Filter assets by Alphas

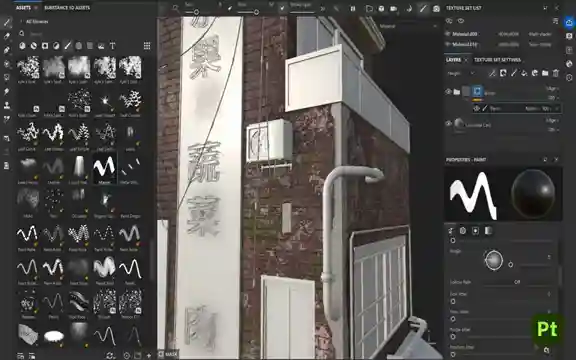(x=79, y=46)
